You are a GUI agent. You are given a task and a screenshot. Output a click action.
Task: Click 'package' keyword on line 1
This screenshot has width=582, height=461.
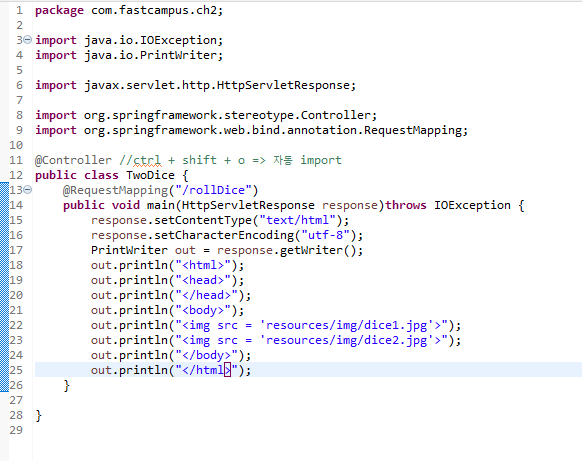point(59,11)
